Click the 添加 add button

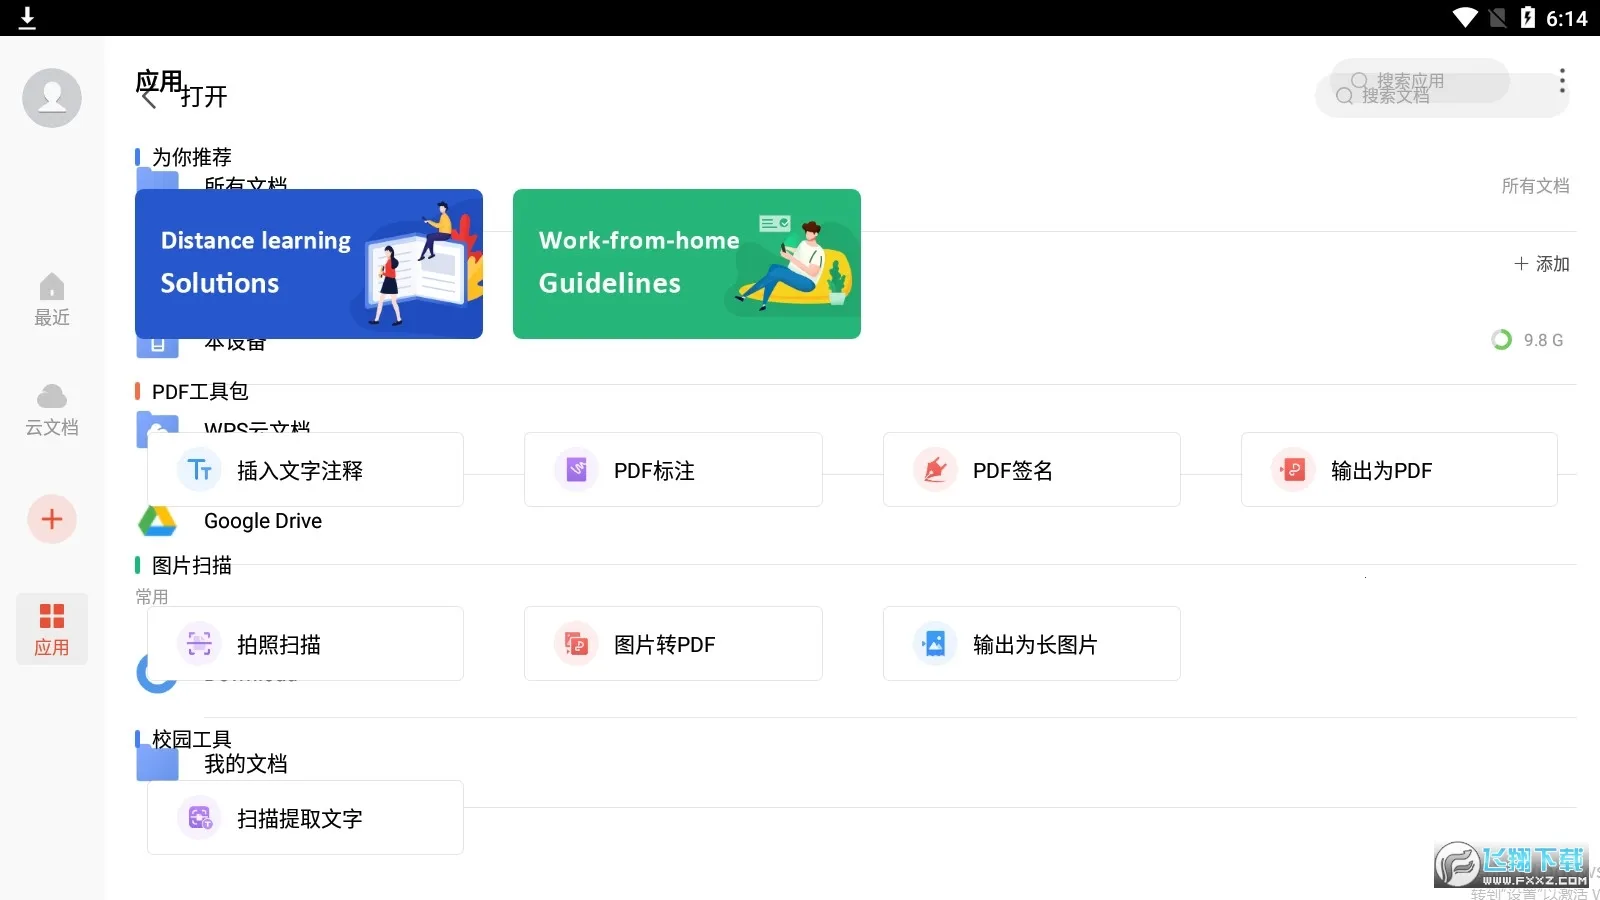[x=1541, y=263]
